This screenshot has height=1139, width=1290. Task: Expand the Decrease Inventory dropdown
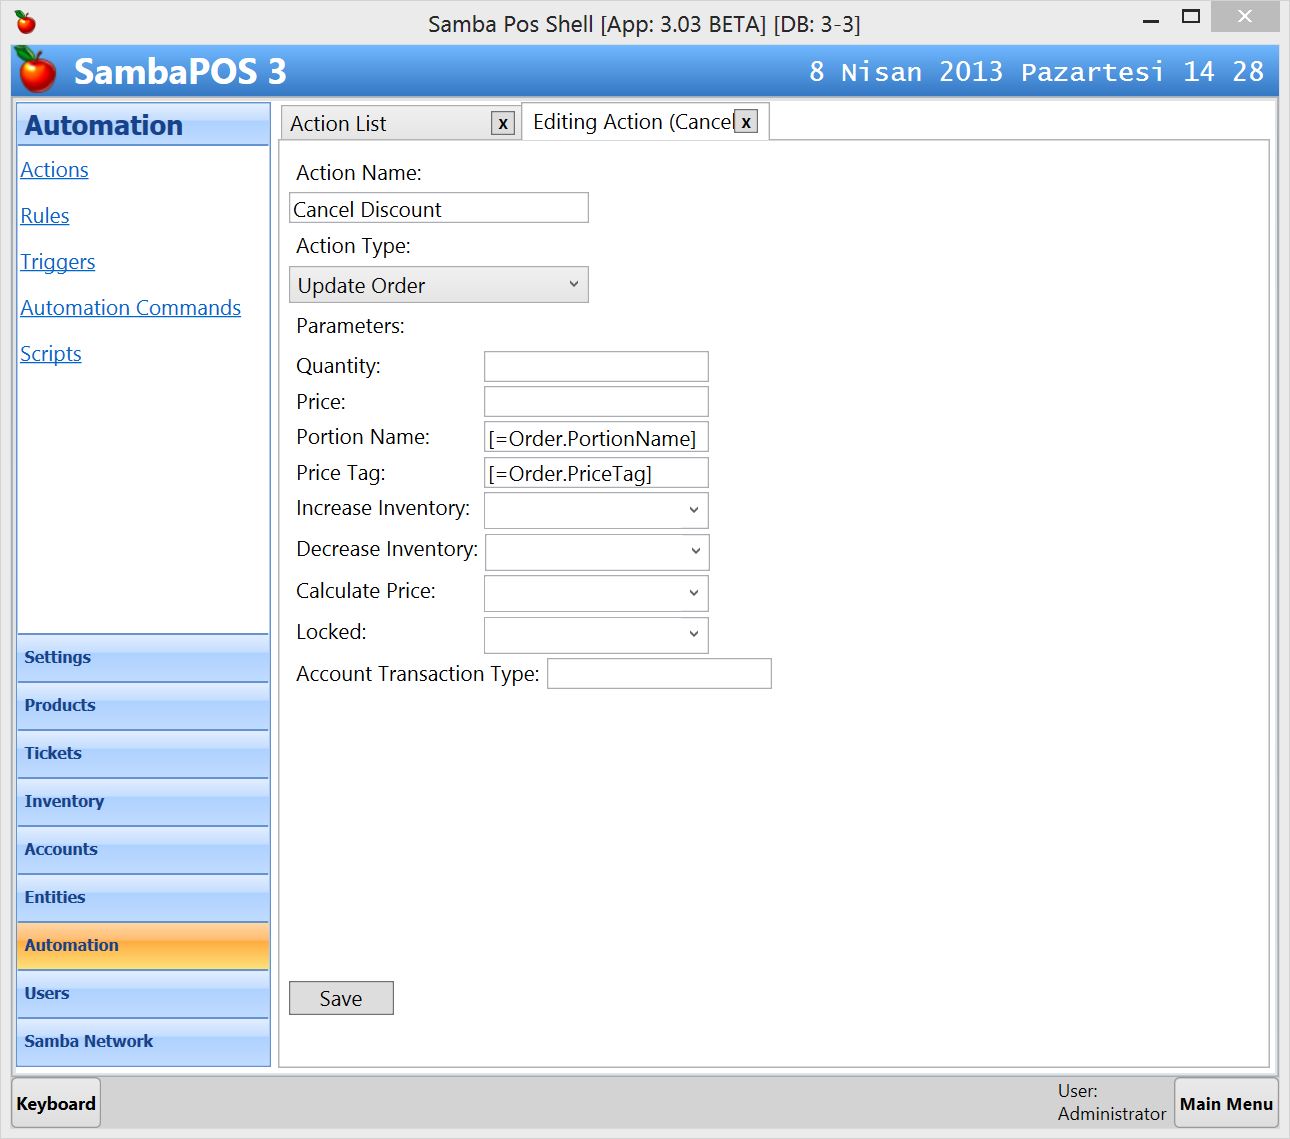[597, 551]
